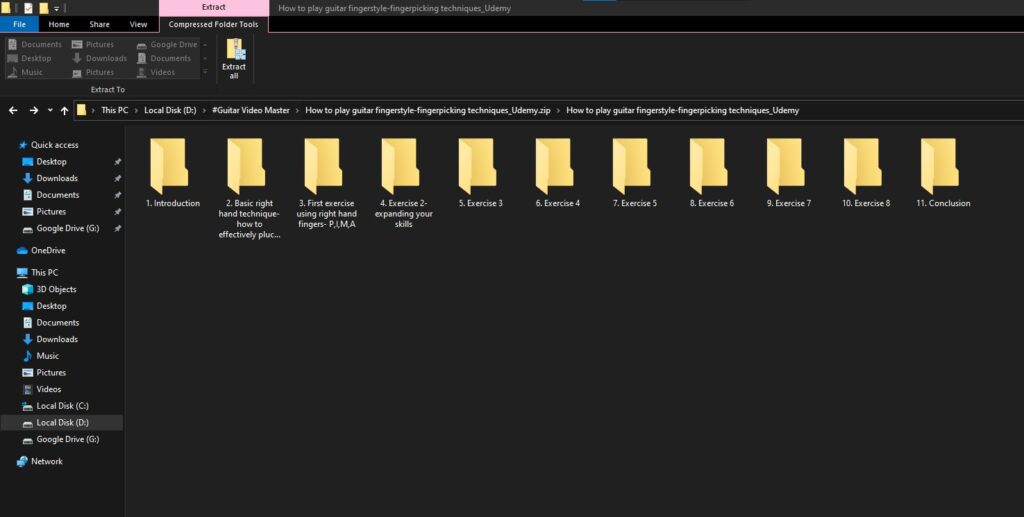Open the File menu

click(19, 24)
